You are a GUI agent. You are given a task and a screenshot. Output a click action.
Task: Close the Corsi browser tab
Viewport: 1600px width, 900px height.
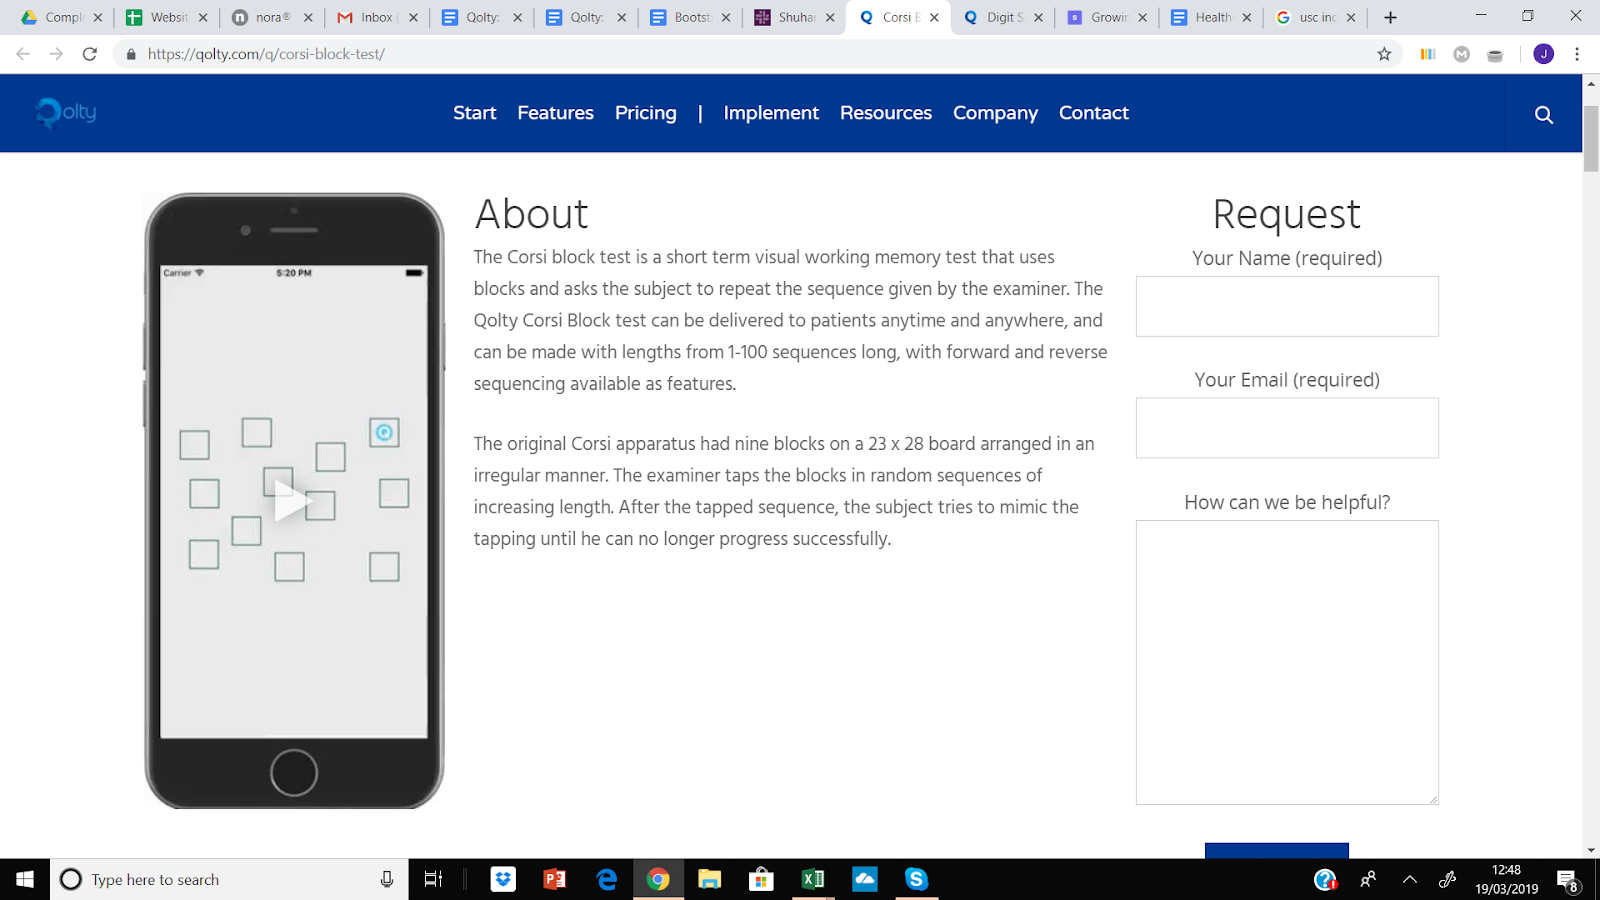[934, 17]
